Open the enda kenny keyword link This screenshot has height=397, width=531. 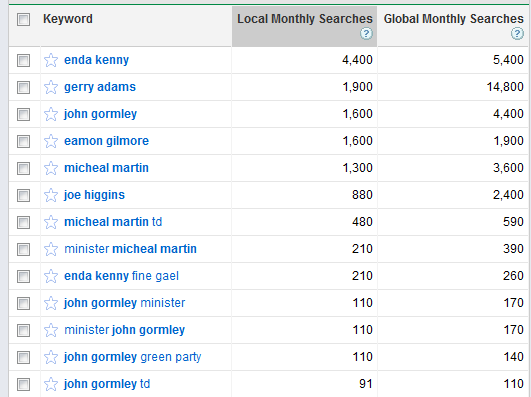(x=97, y=60)
